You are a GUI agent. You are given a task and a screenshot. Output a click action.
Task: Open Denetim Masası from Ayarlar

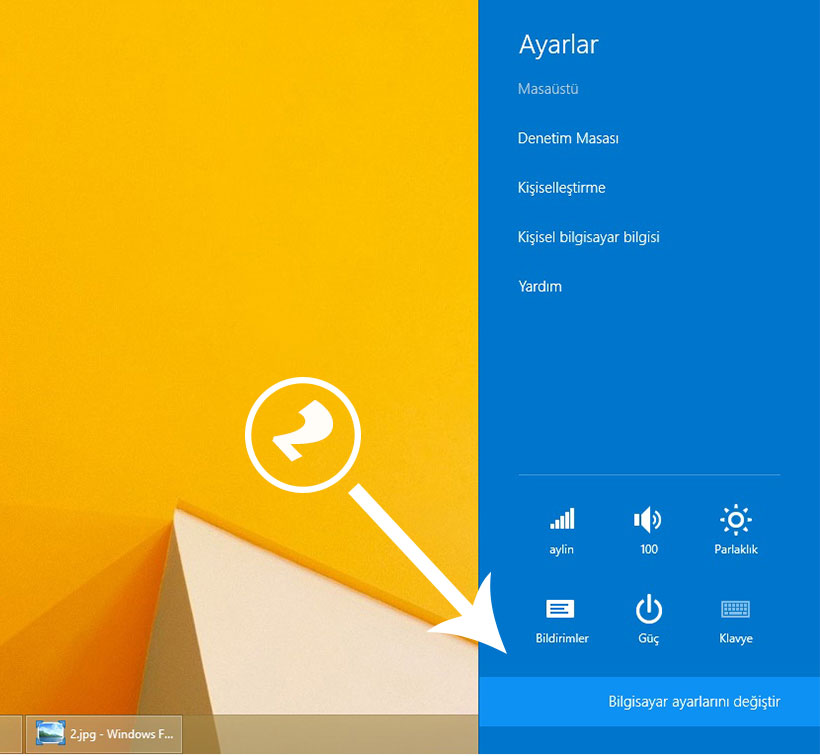point(568,139)
